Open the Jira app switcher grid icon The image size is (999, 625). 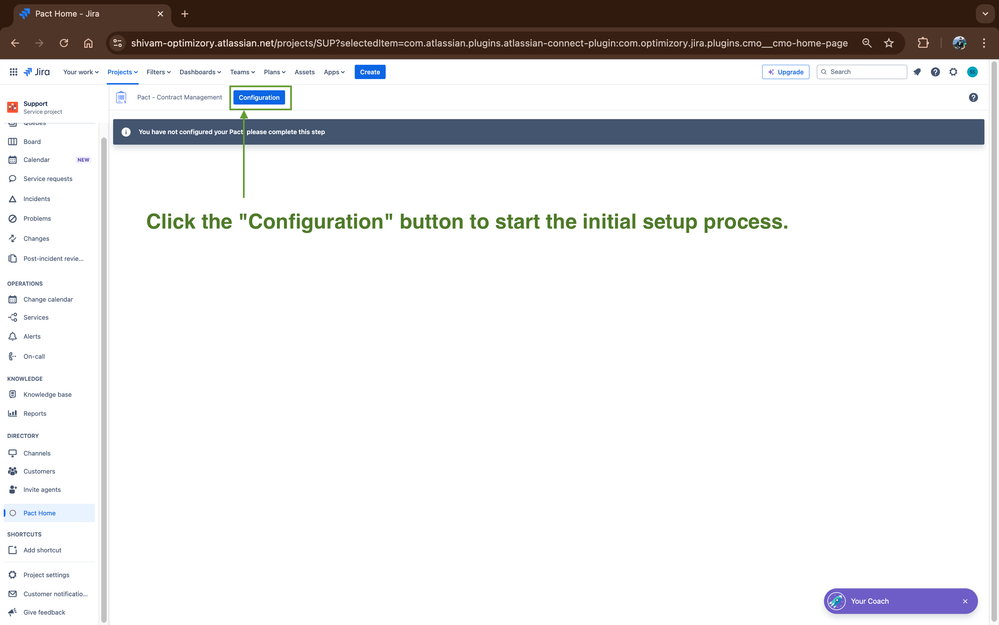tap(13, 72)
